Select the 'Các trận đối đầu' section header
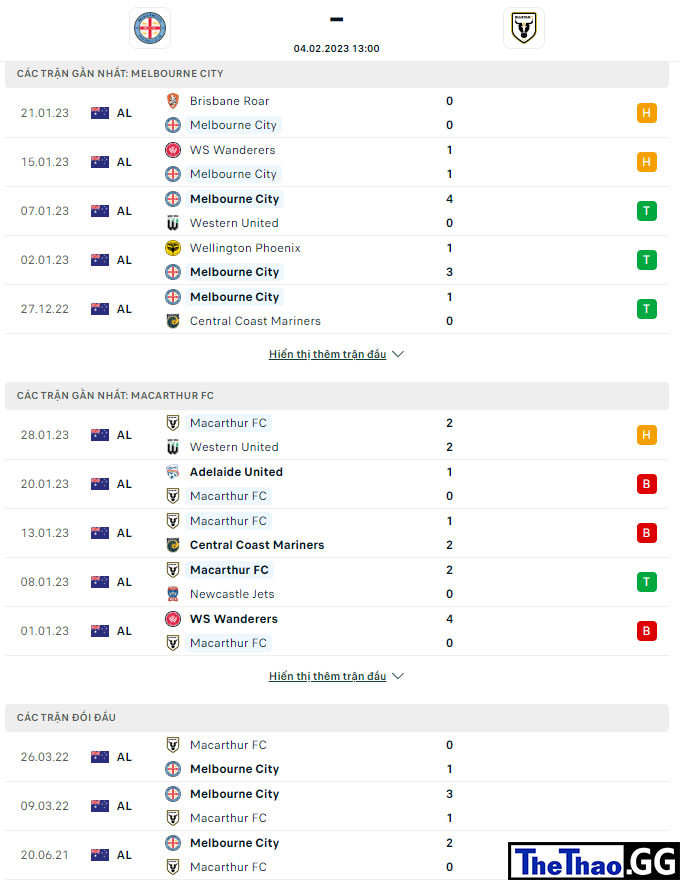 coord(337,717)
